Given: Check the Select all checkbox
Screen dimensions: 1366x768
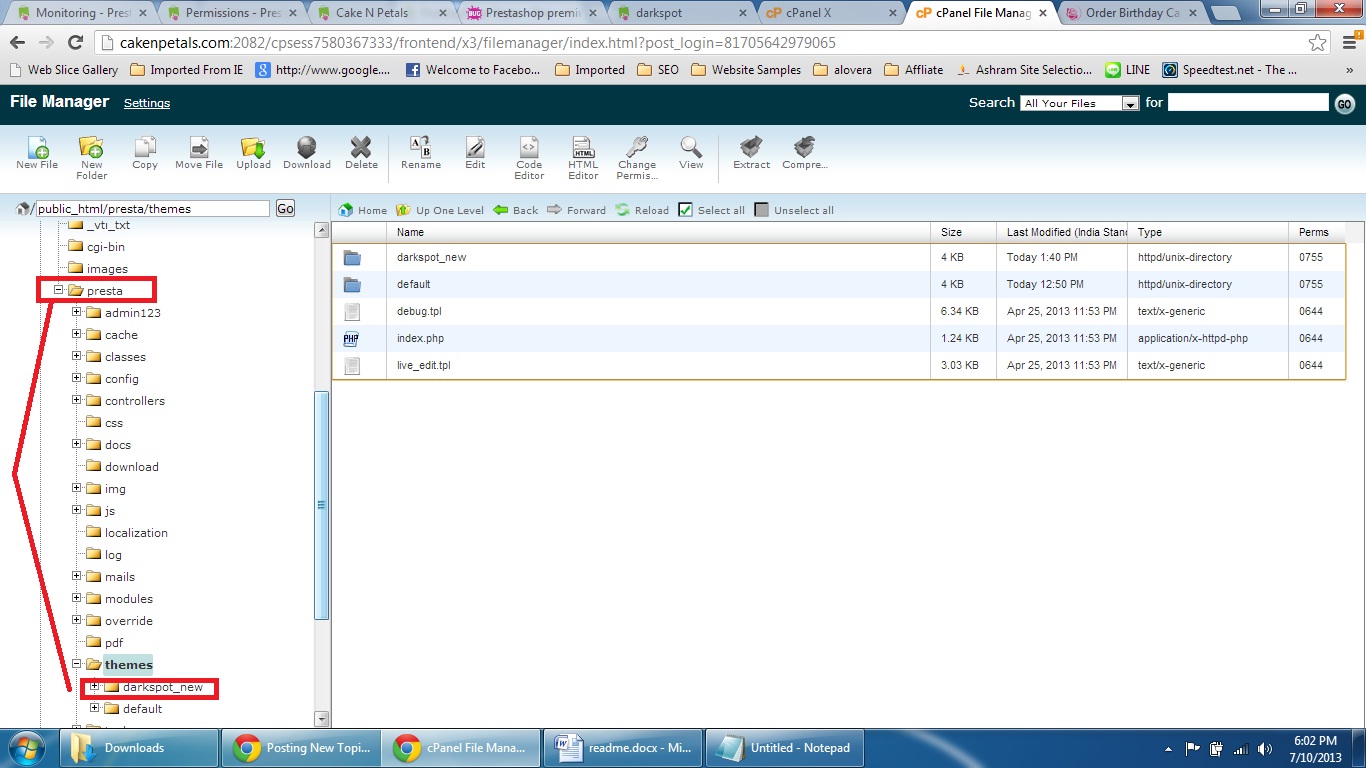Looking at the screenshot, I should (x=685, y=210).
